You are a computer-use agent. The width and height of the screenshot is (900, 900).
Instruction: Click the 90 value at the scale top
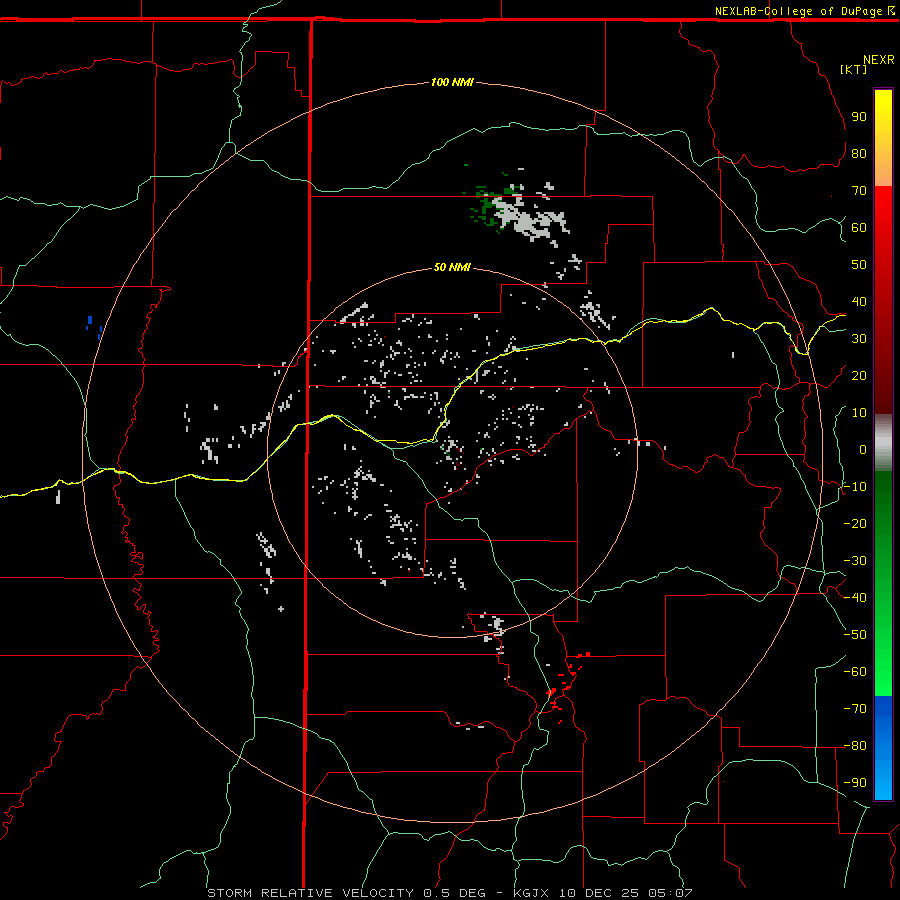pyautogui.click(x=859, y=117)
